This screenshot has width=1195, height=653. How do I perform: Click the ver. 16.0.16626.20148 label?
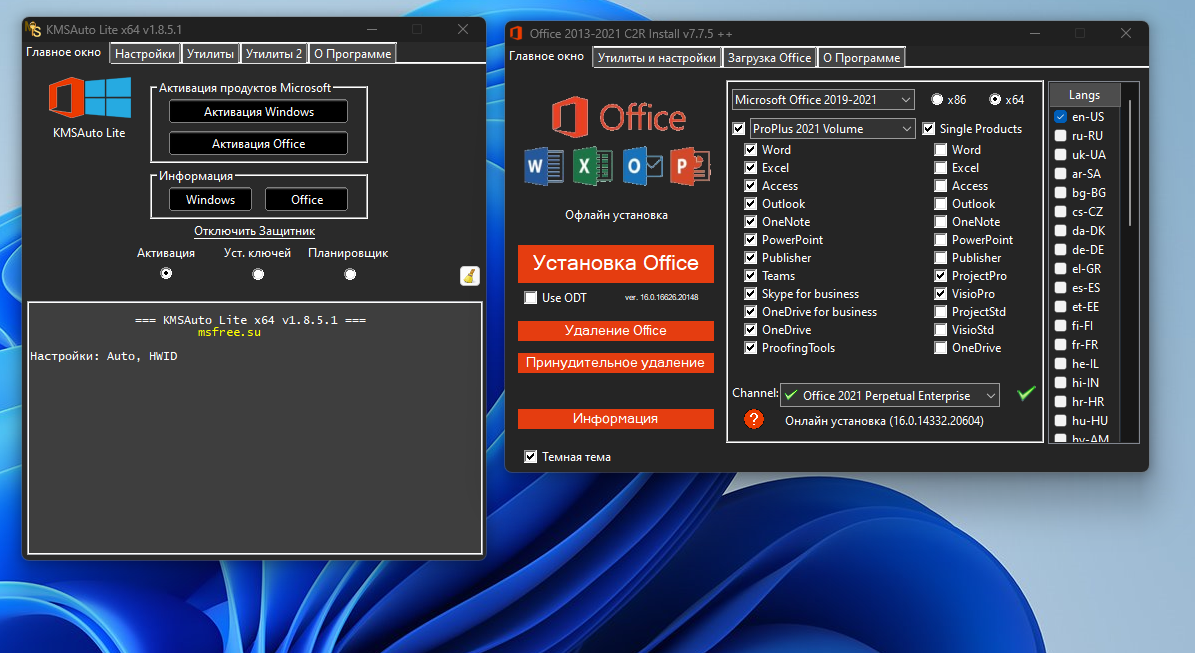(x=661, y=297)
